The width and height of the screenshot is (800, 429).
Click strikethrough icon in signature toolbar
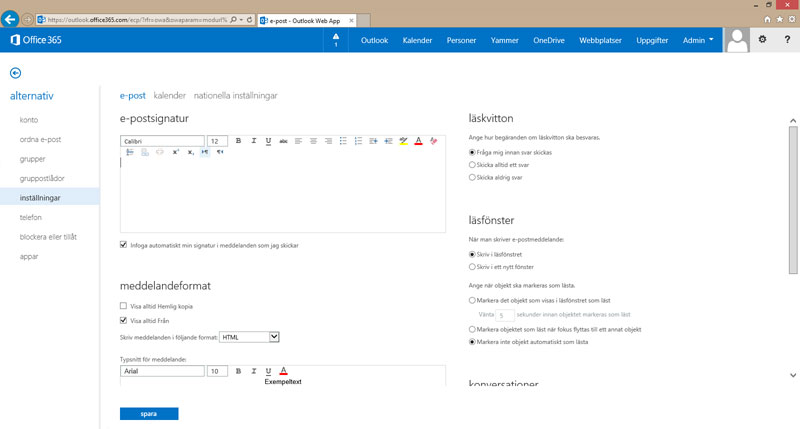pos(284,141)
